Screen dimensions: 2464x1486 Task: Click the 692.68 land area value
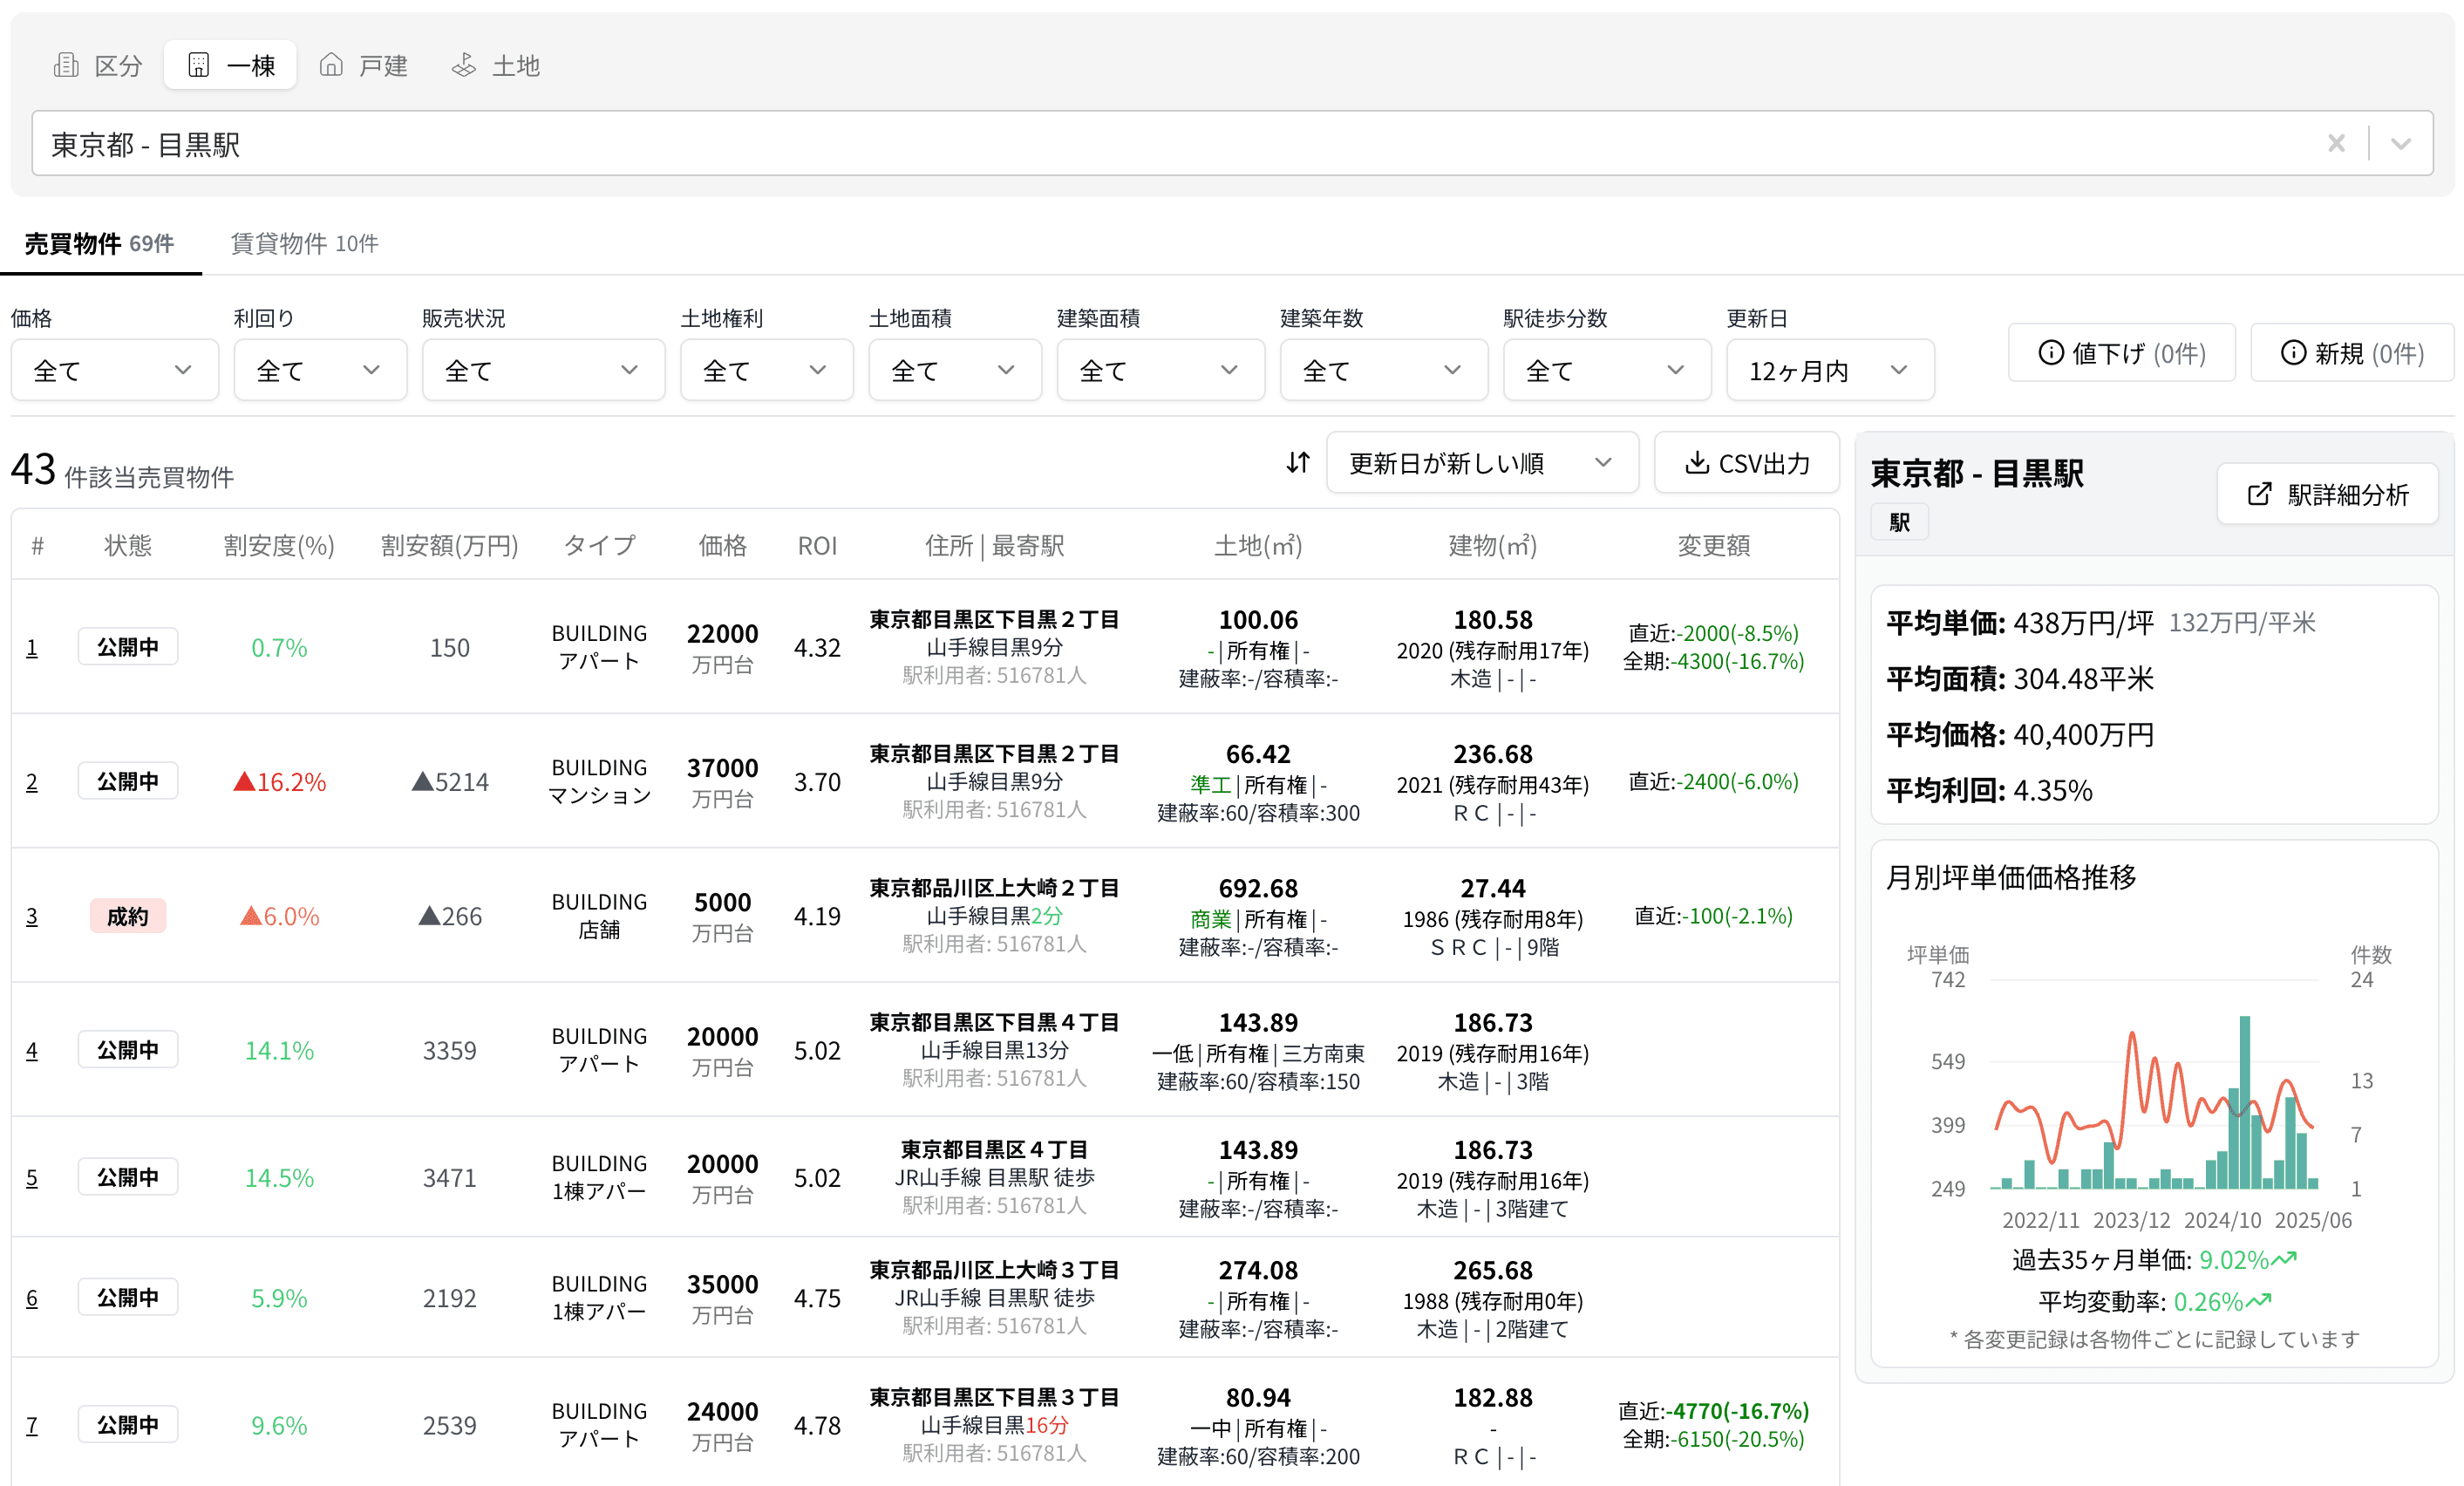tap(1258, 888)
